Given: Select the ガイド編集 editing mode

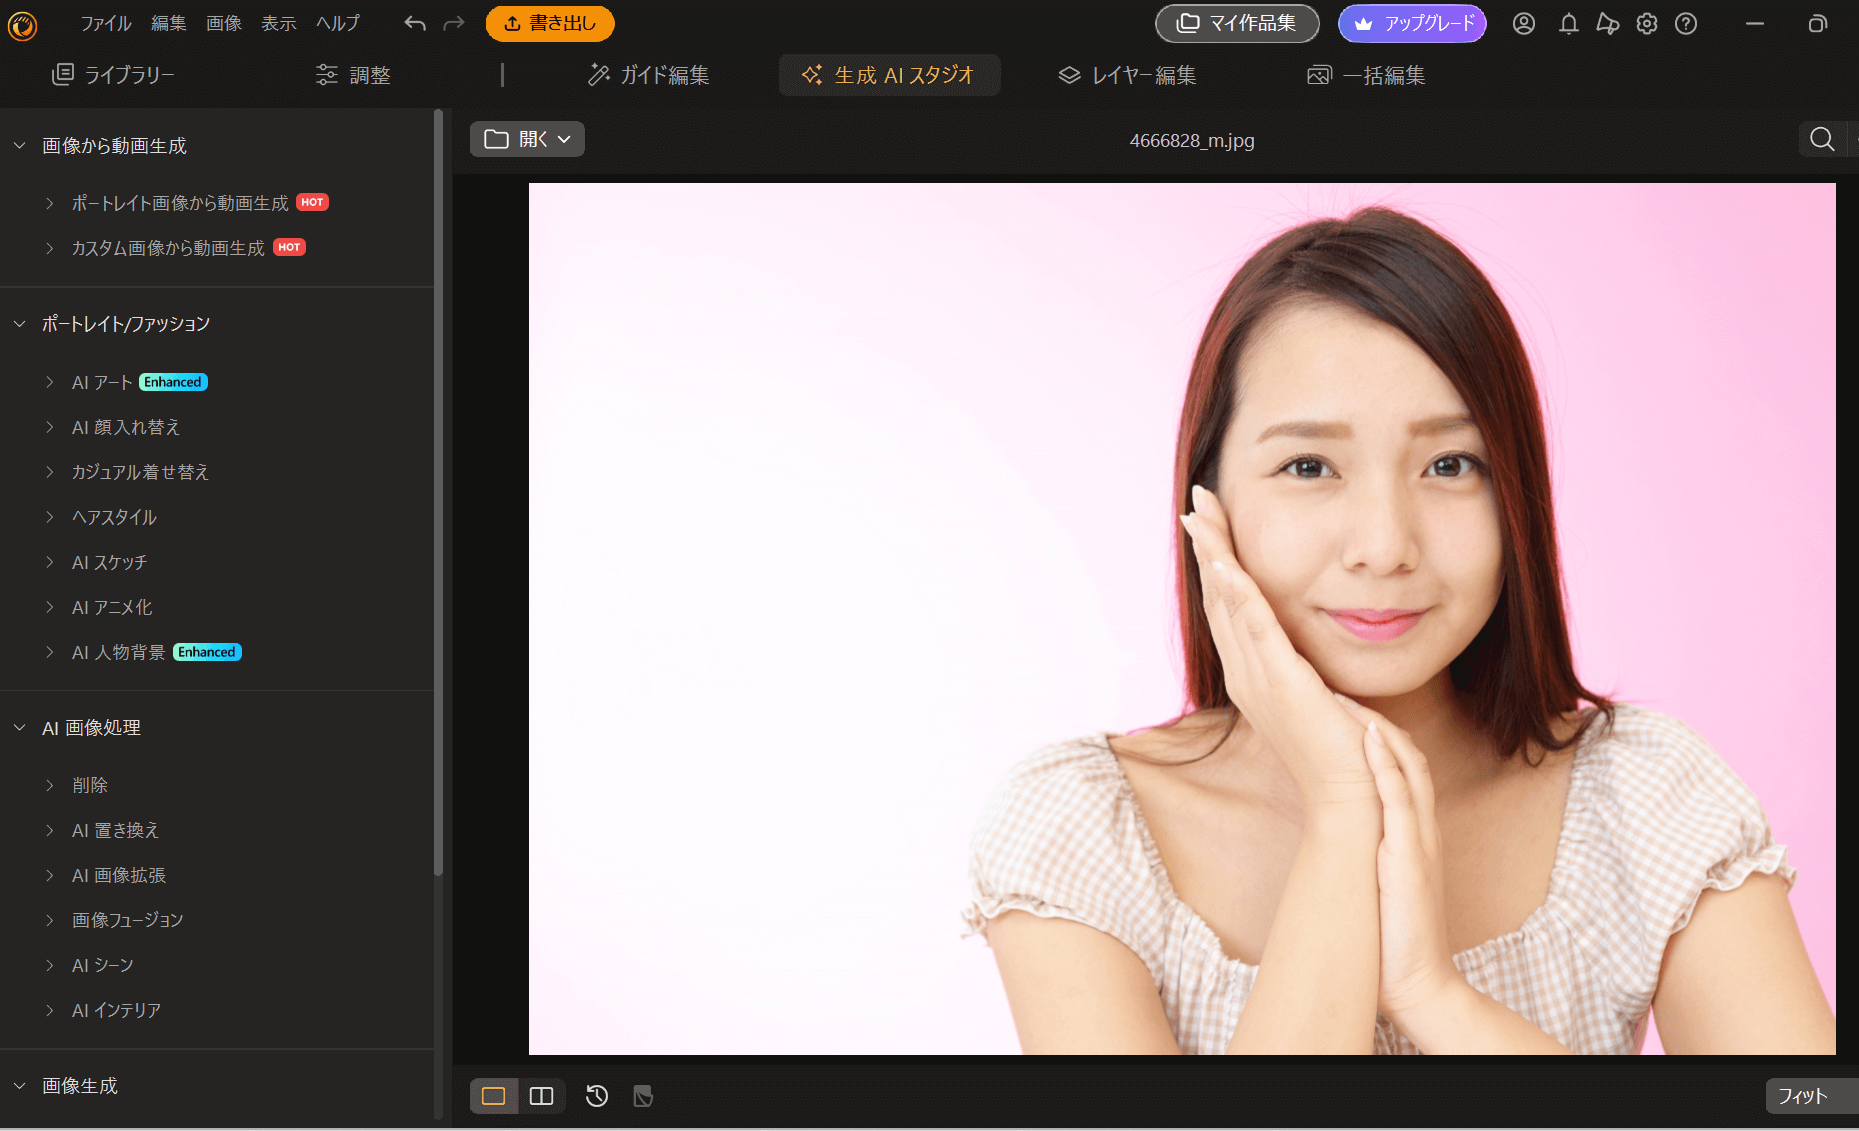Looking at the screenshot, I should tap(648, 74).
